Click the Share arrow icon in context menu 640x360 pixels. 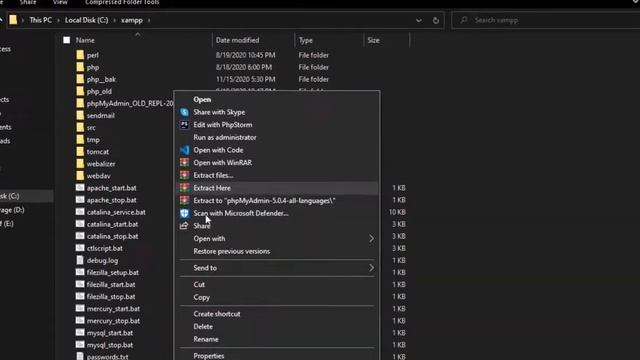[x=184, y=226]
